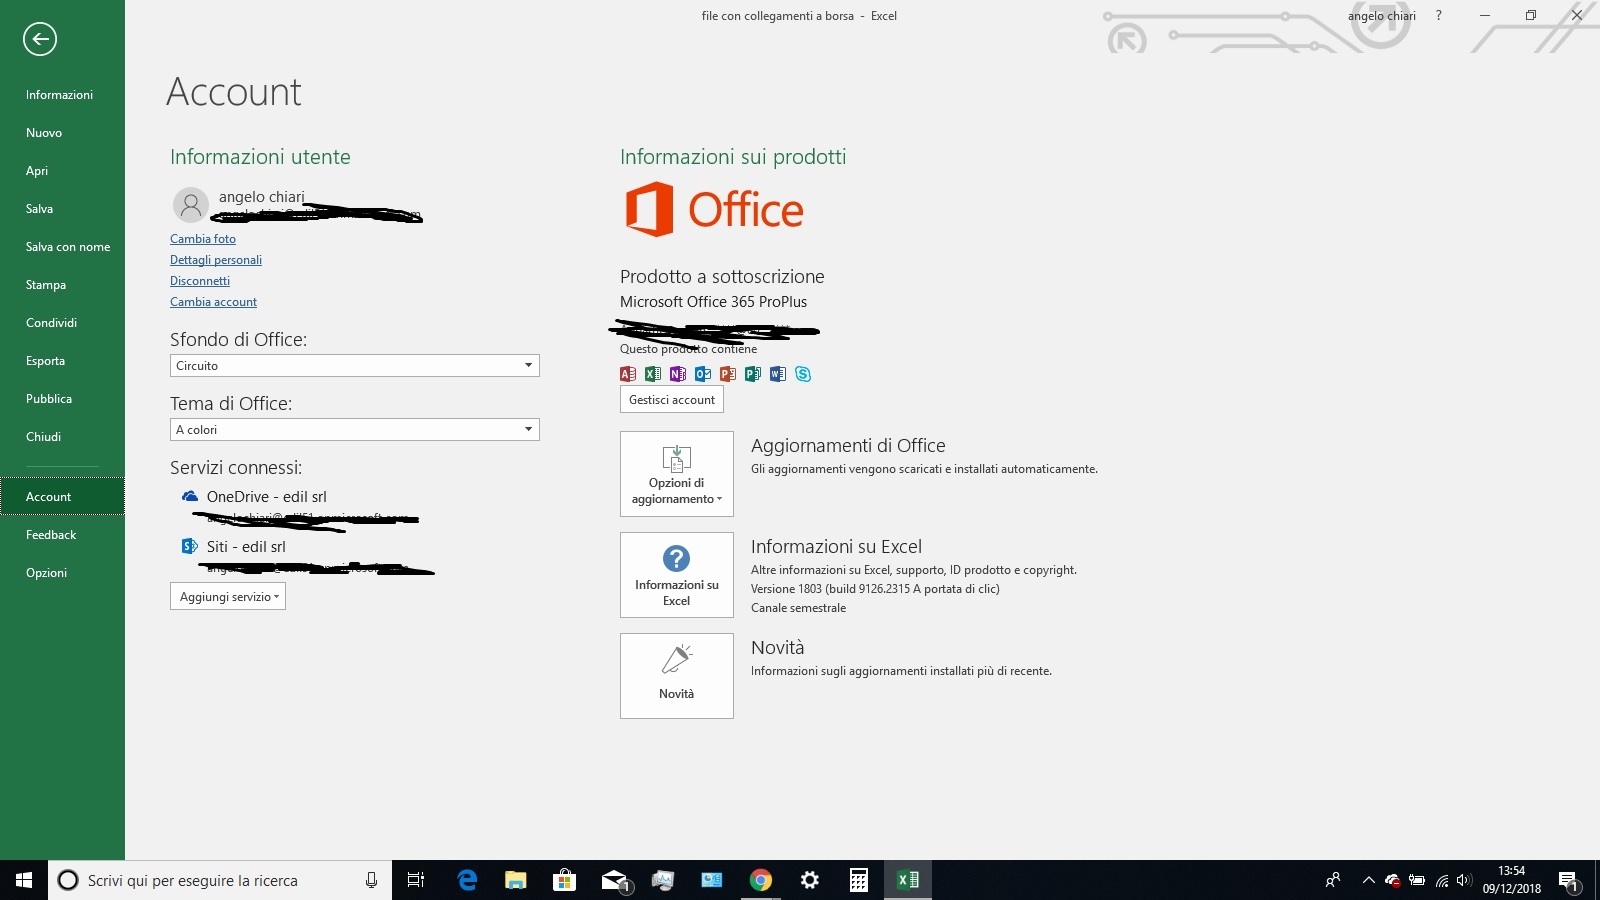Click the 'Canale semestrale' text
Screen dimensions: 1600x900
click(798, 608)
